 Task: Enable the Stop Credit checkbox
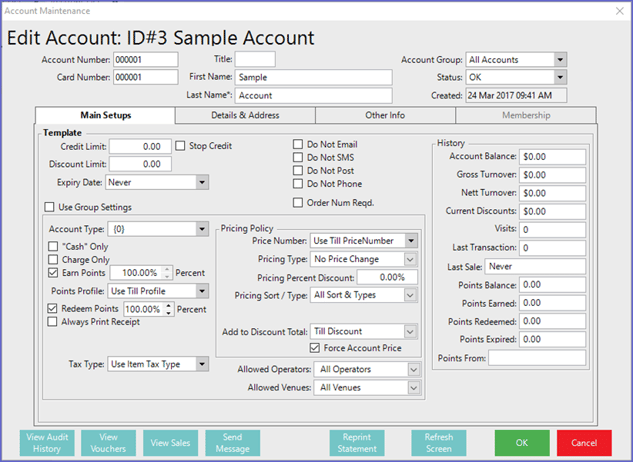point(181,146)
